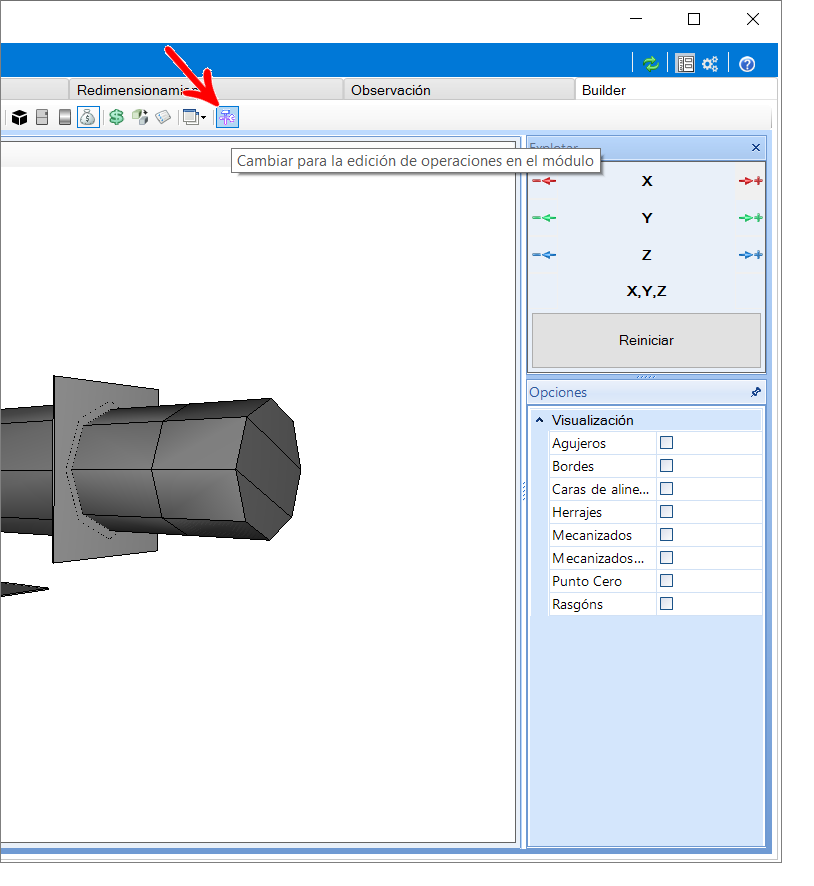The height and width of the screenshot is (886, 814).
Task: Open the settings gears icon in header
Action: 710,64
